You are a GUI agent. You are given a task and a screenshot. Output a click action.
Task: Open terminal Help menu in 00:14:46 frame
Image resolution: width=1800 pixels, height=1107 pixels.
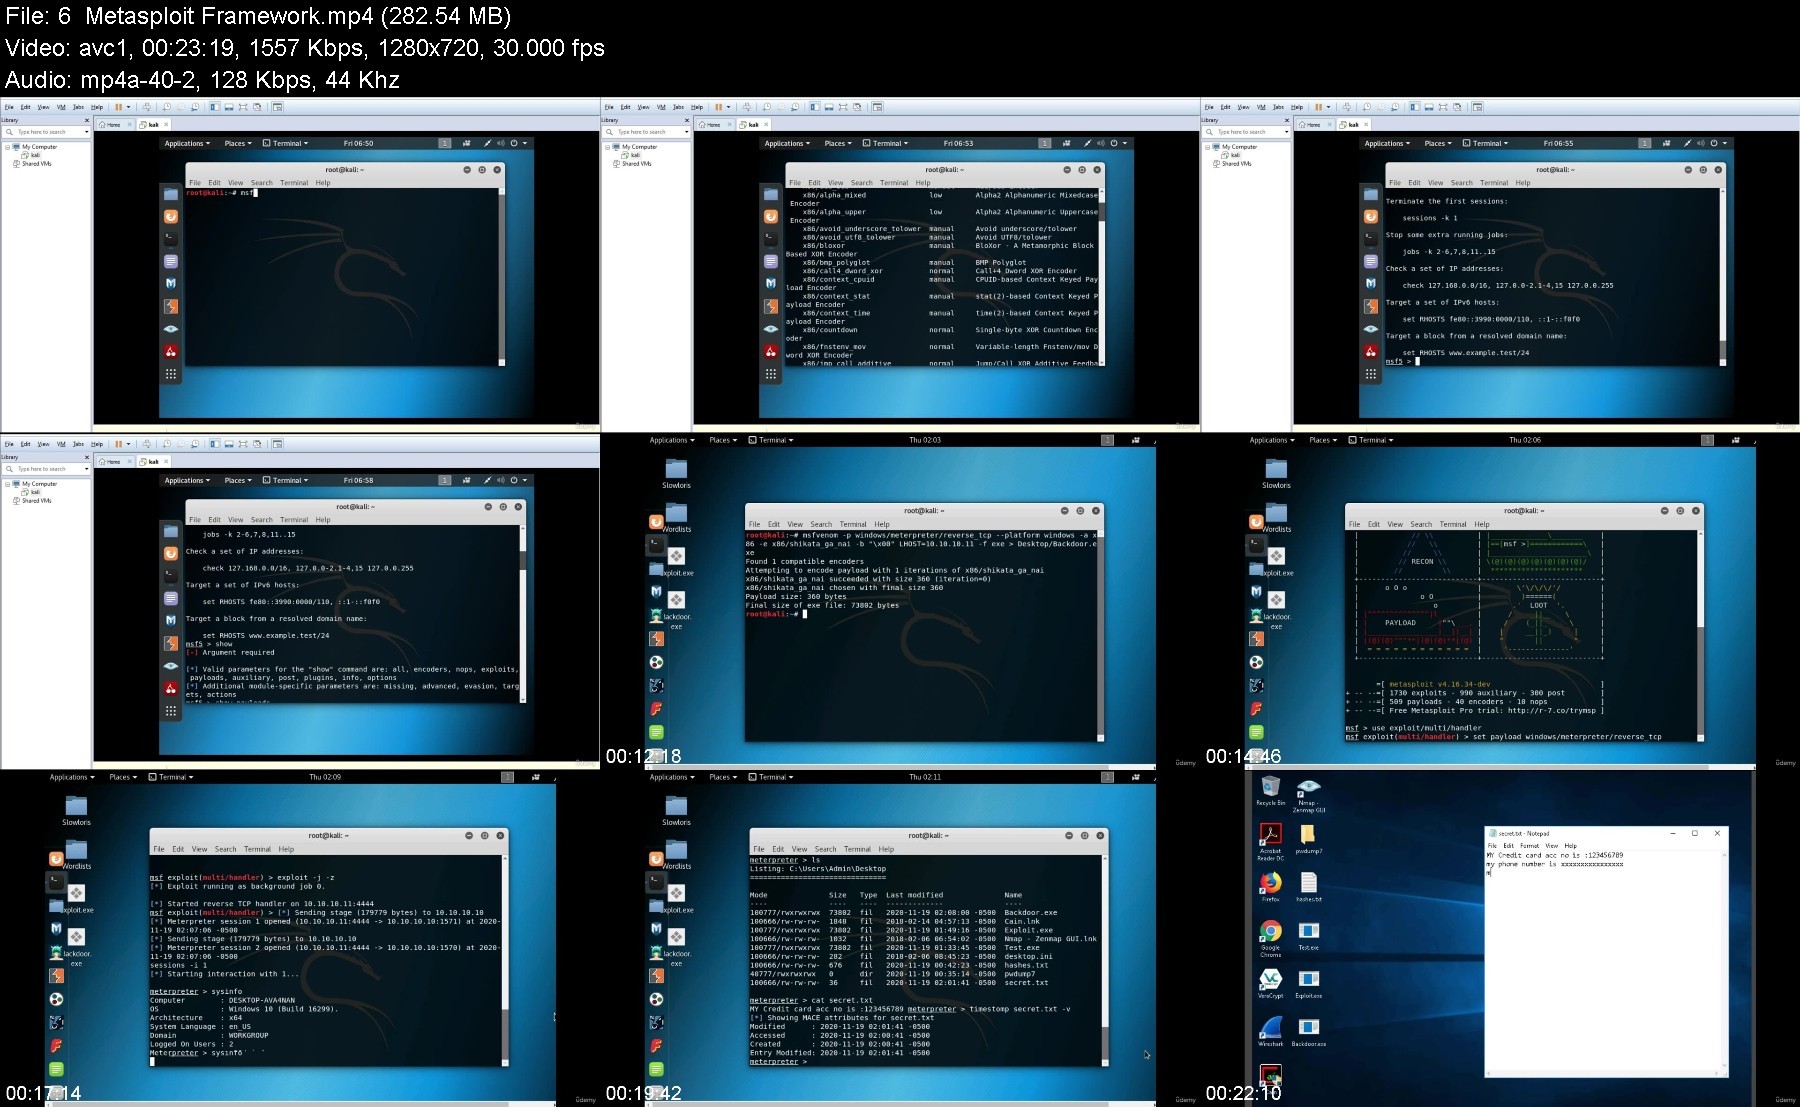[x=1482, y=524]
